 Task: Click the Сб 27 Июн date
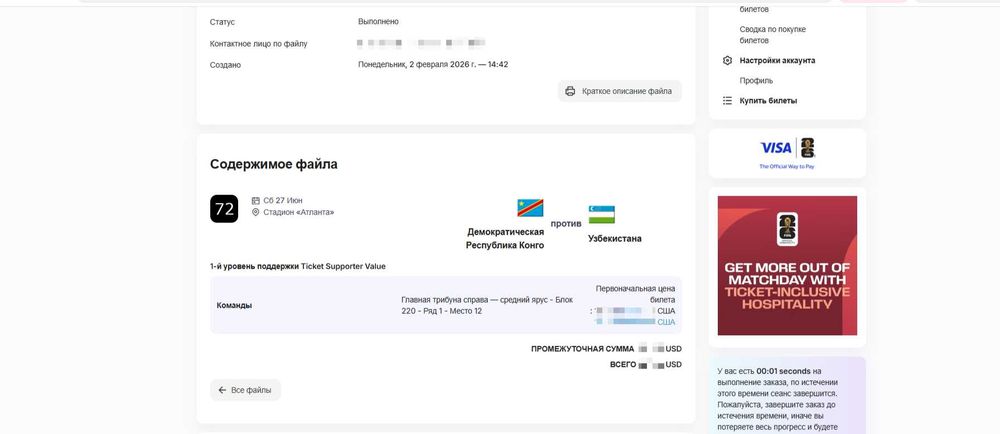point(283,200)
